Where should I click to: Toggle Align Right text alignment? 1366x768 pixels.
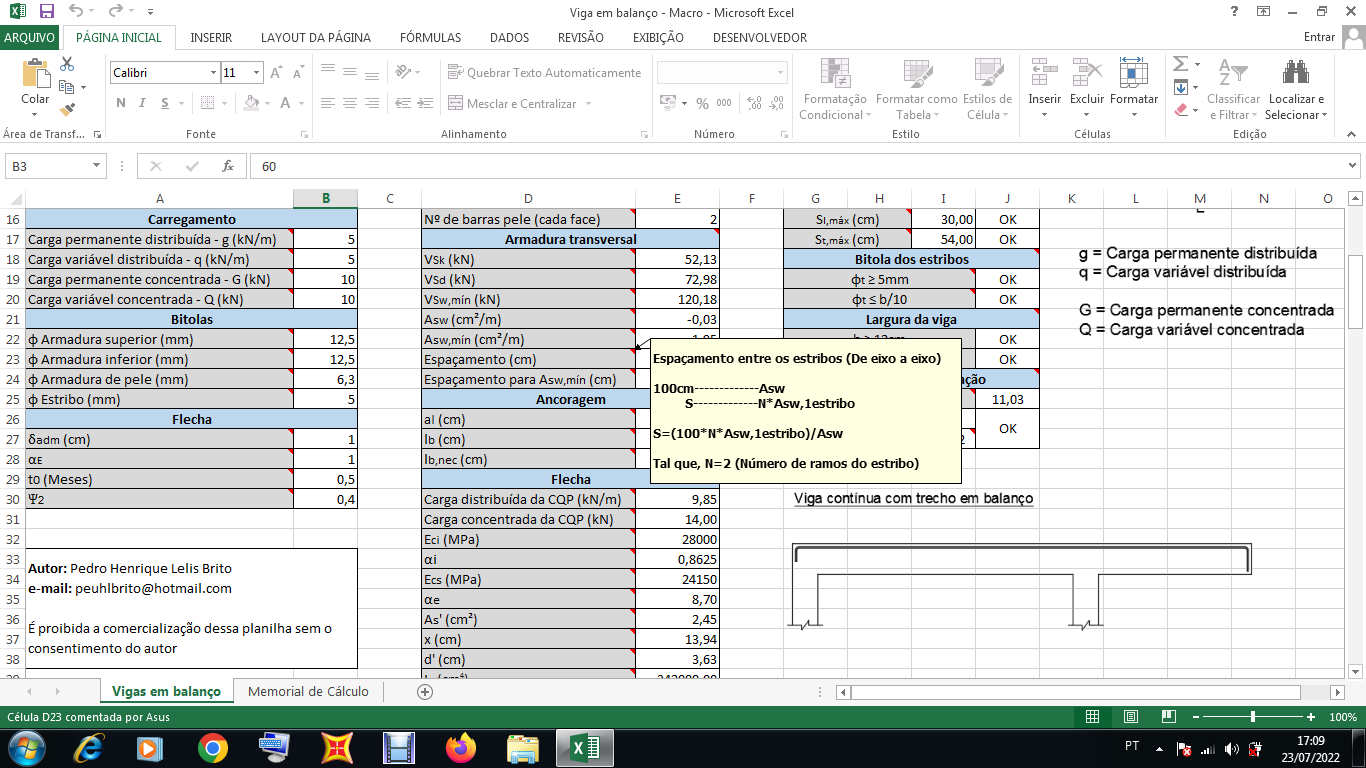[x=372, y=103]
